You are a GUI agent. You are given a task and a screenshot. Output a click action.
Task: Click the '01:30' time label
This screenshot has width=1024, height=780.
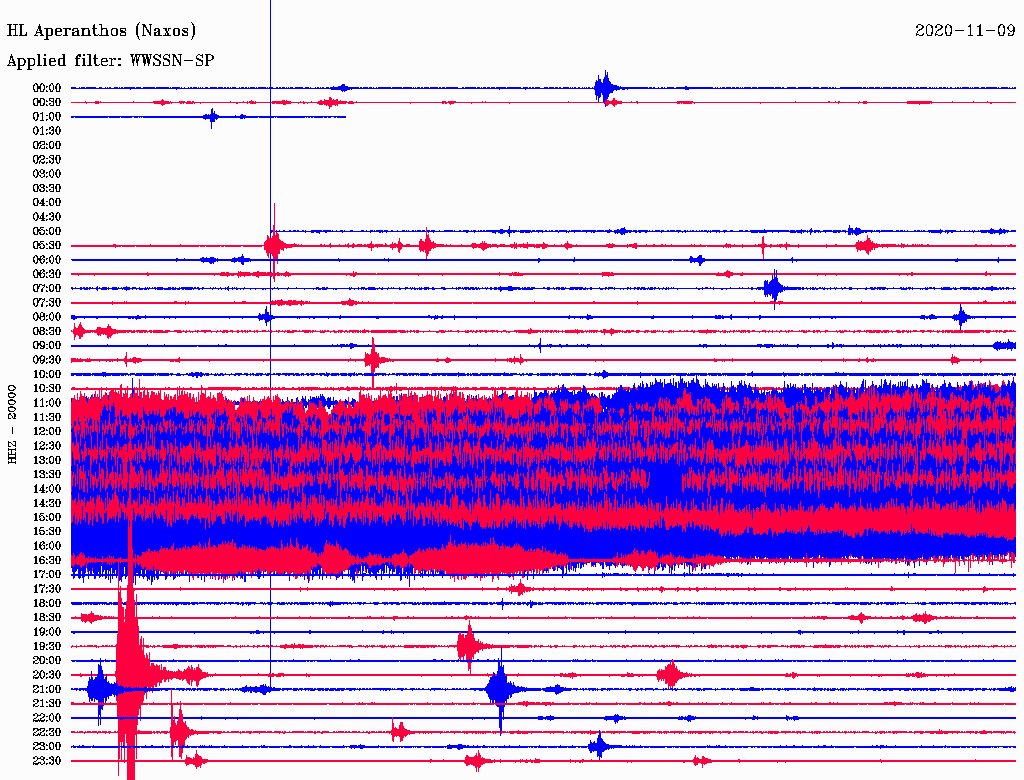[47, 131]
